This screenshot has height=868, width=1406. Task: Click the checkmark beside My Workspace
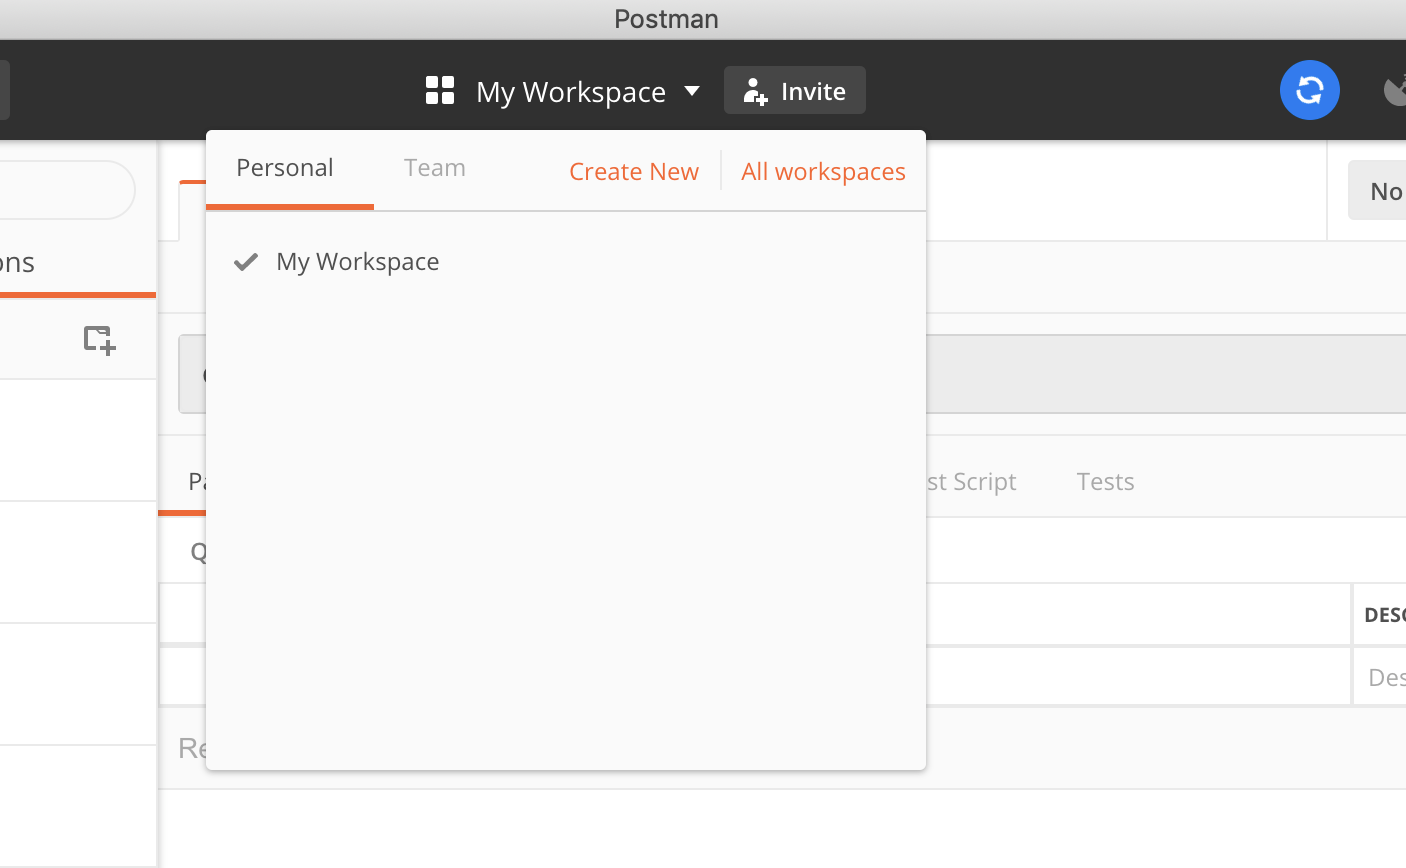click(246, 262)
